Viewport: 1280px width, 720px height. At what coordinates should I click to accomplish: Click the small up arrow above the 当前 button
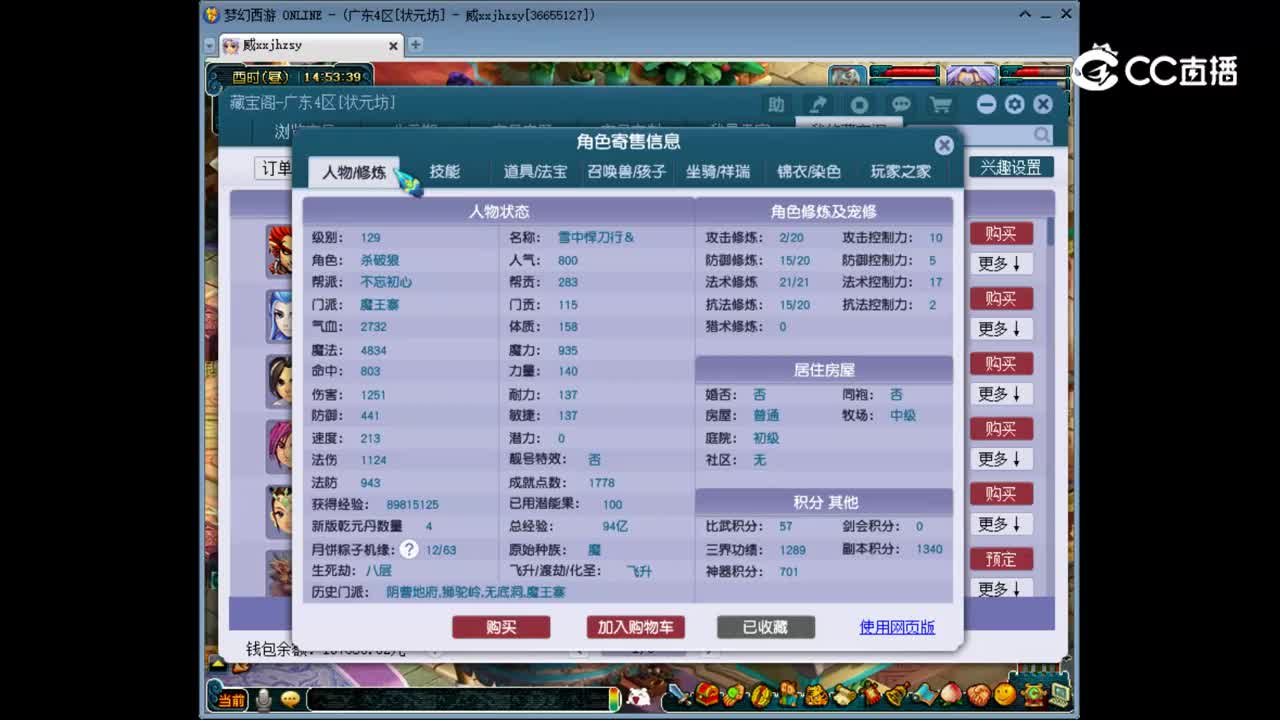(x=217, y=662)
